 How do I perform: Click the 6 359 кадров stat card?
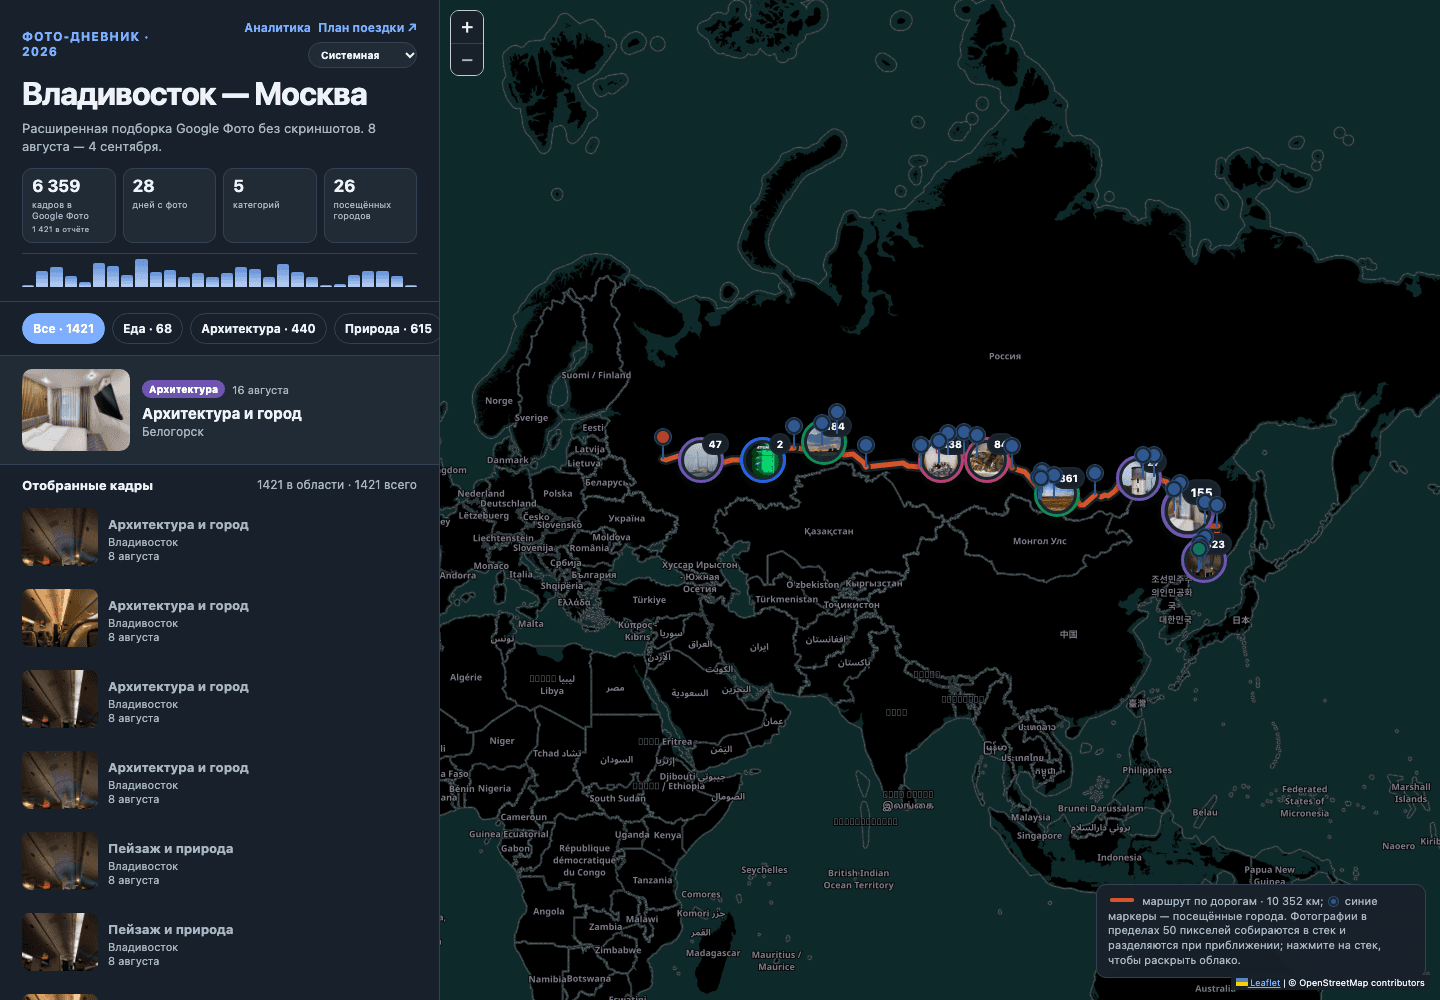69,205
